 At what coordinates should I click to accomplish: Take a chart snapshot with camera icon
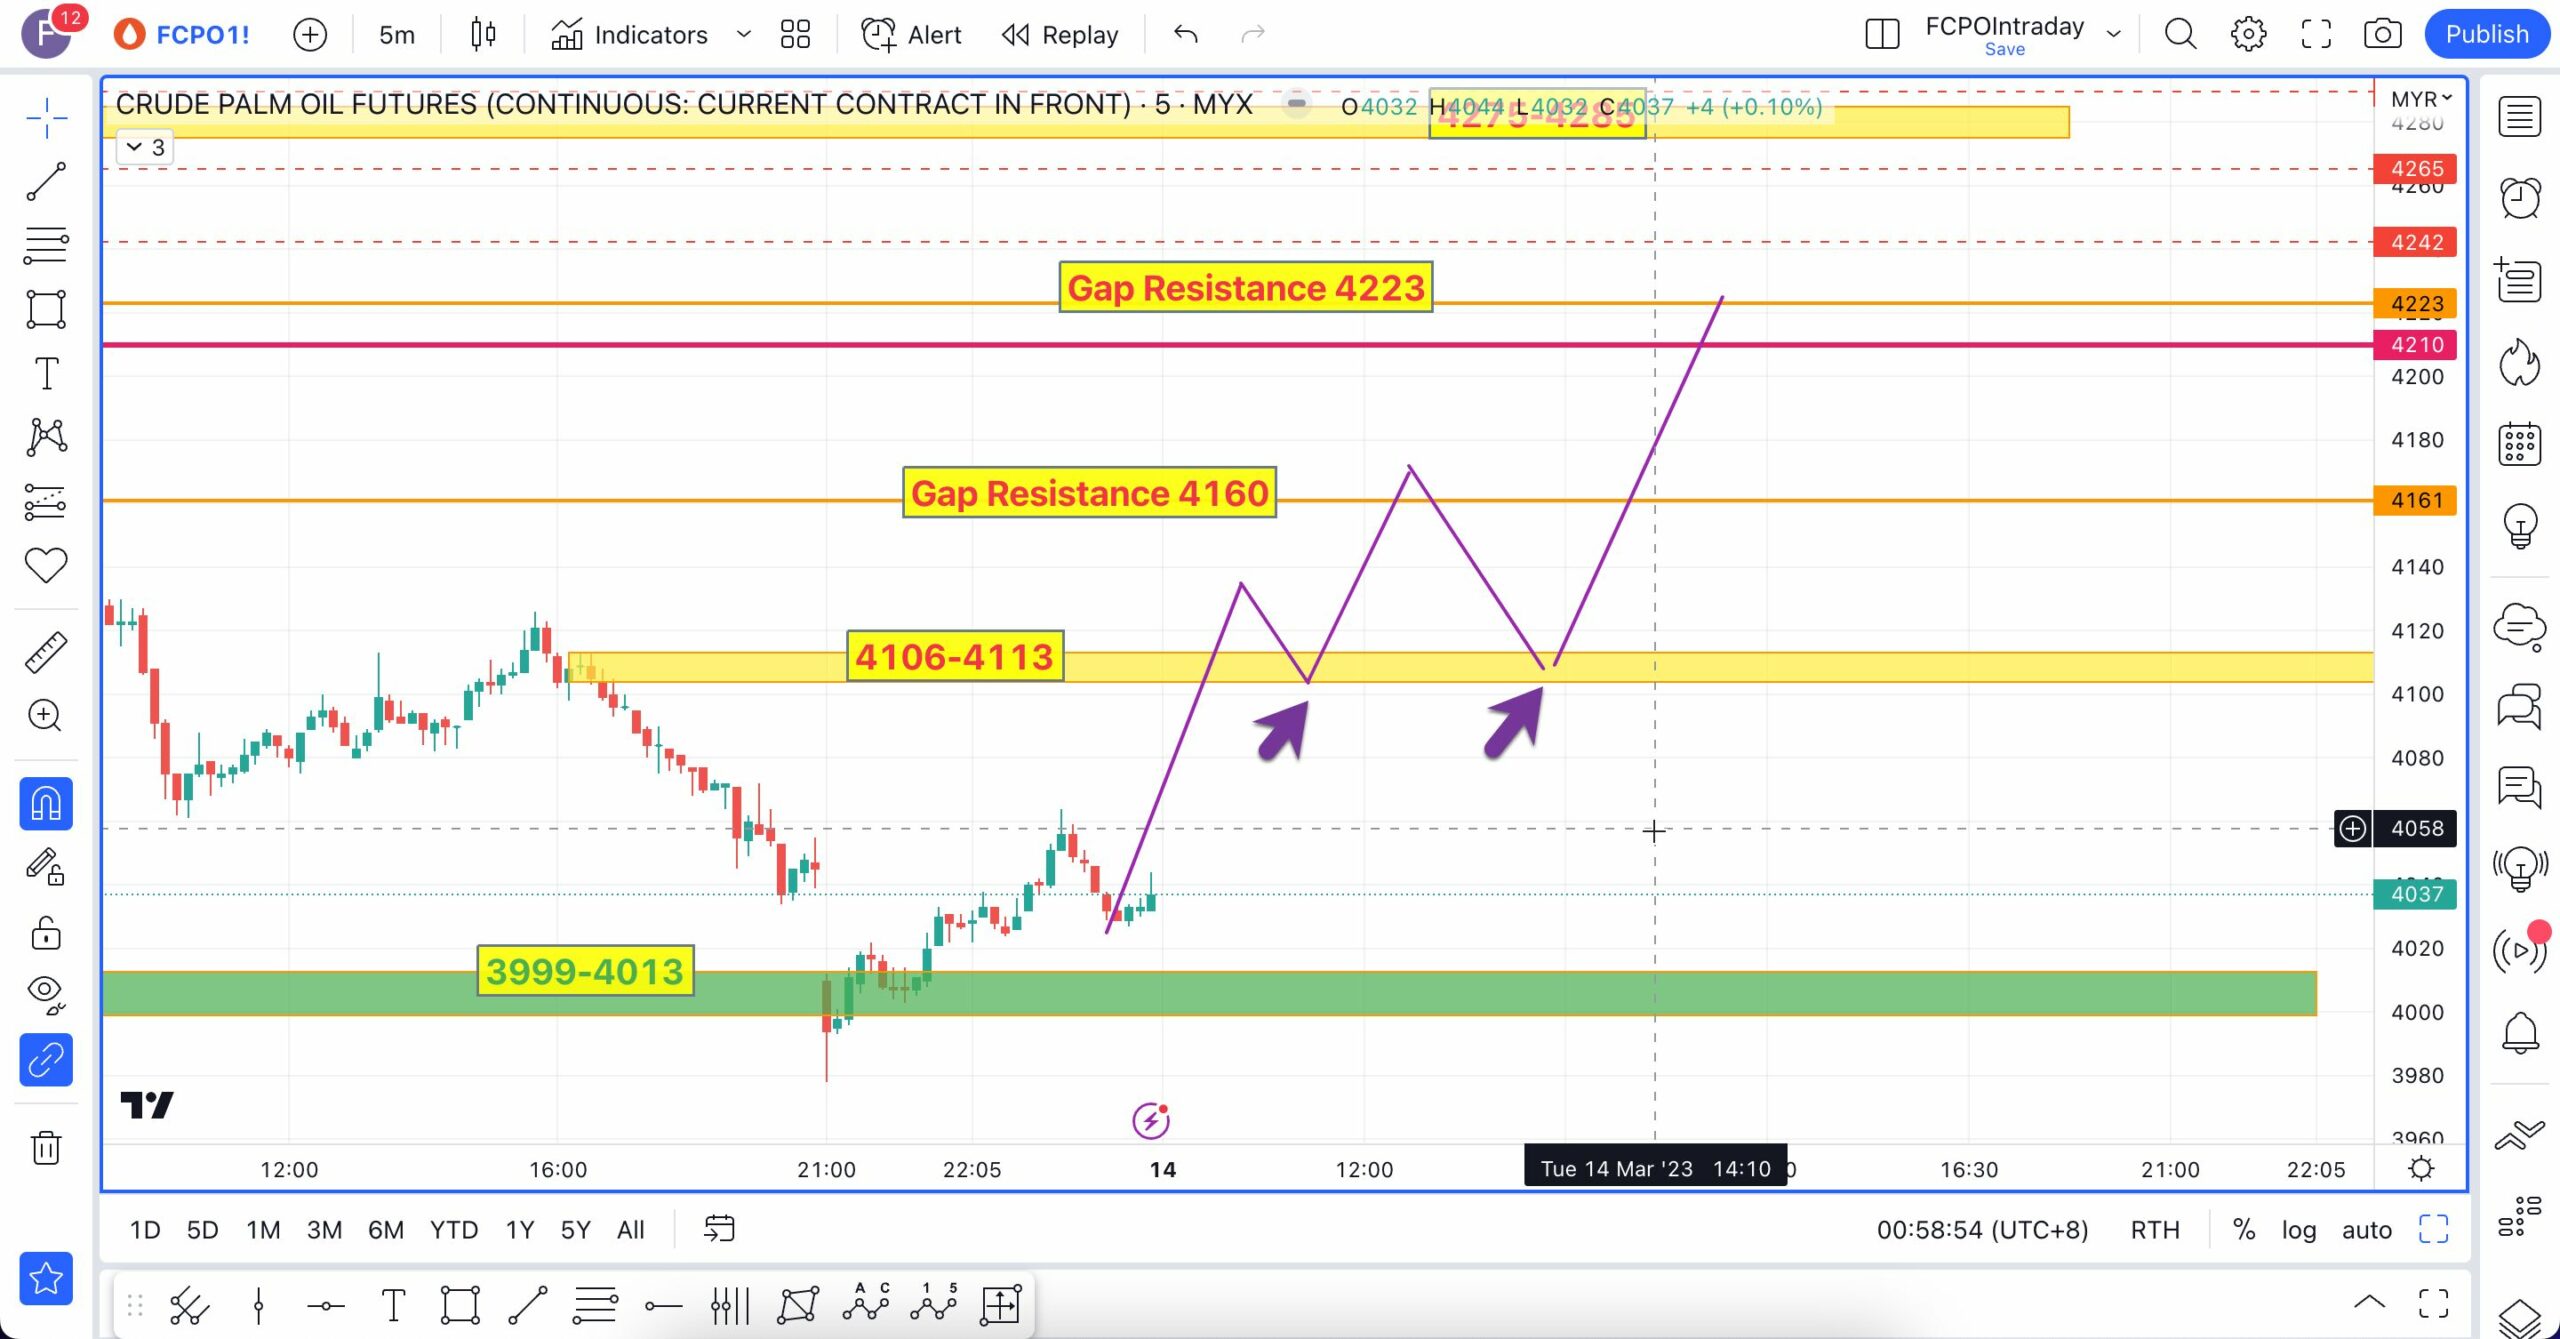click(x=2382, y=34)
